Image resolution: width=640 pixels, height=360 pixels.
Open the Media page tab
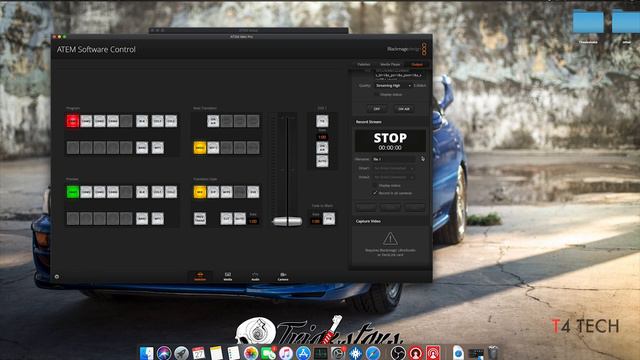coord(228,276)
